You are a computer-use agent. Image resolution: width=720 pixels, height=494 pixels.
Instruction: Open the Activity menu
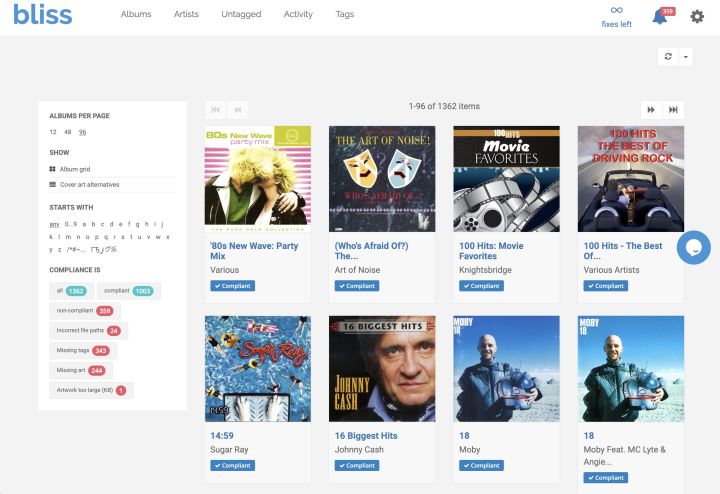tap(298, 14)
